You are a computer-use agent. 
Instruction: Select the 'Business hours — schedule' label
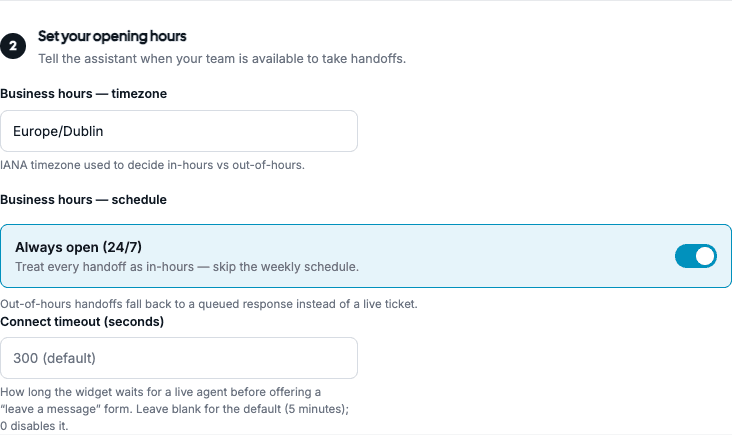(84, 199)
